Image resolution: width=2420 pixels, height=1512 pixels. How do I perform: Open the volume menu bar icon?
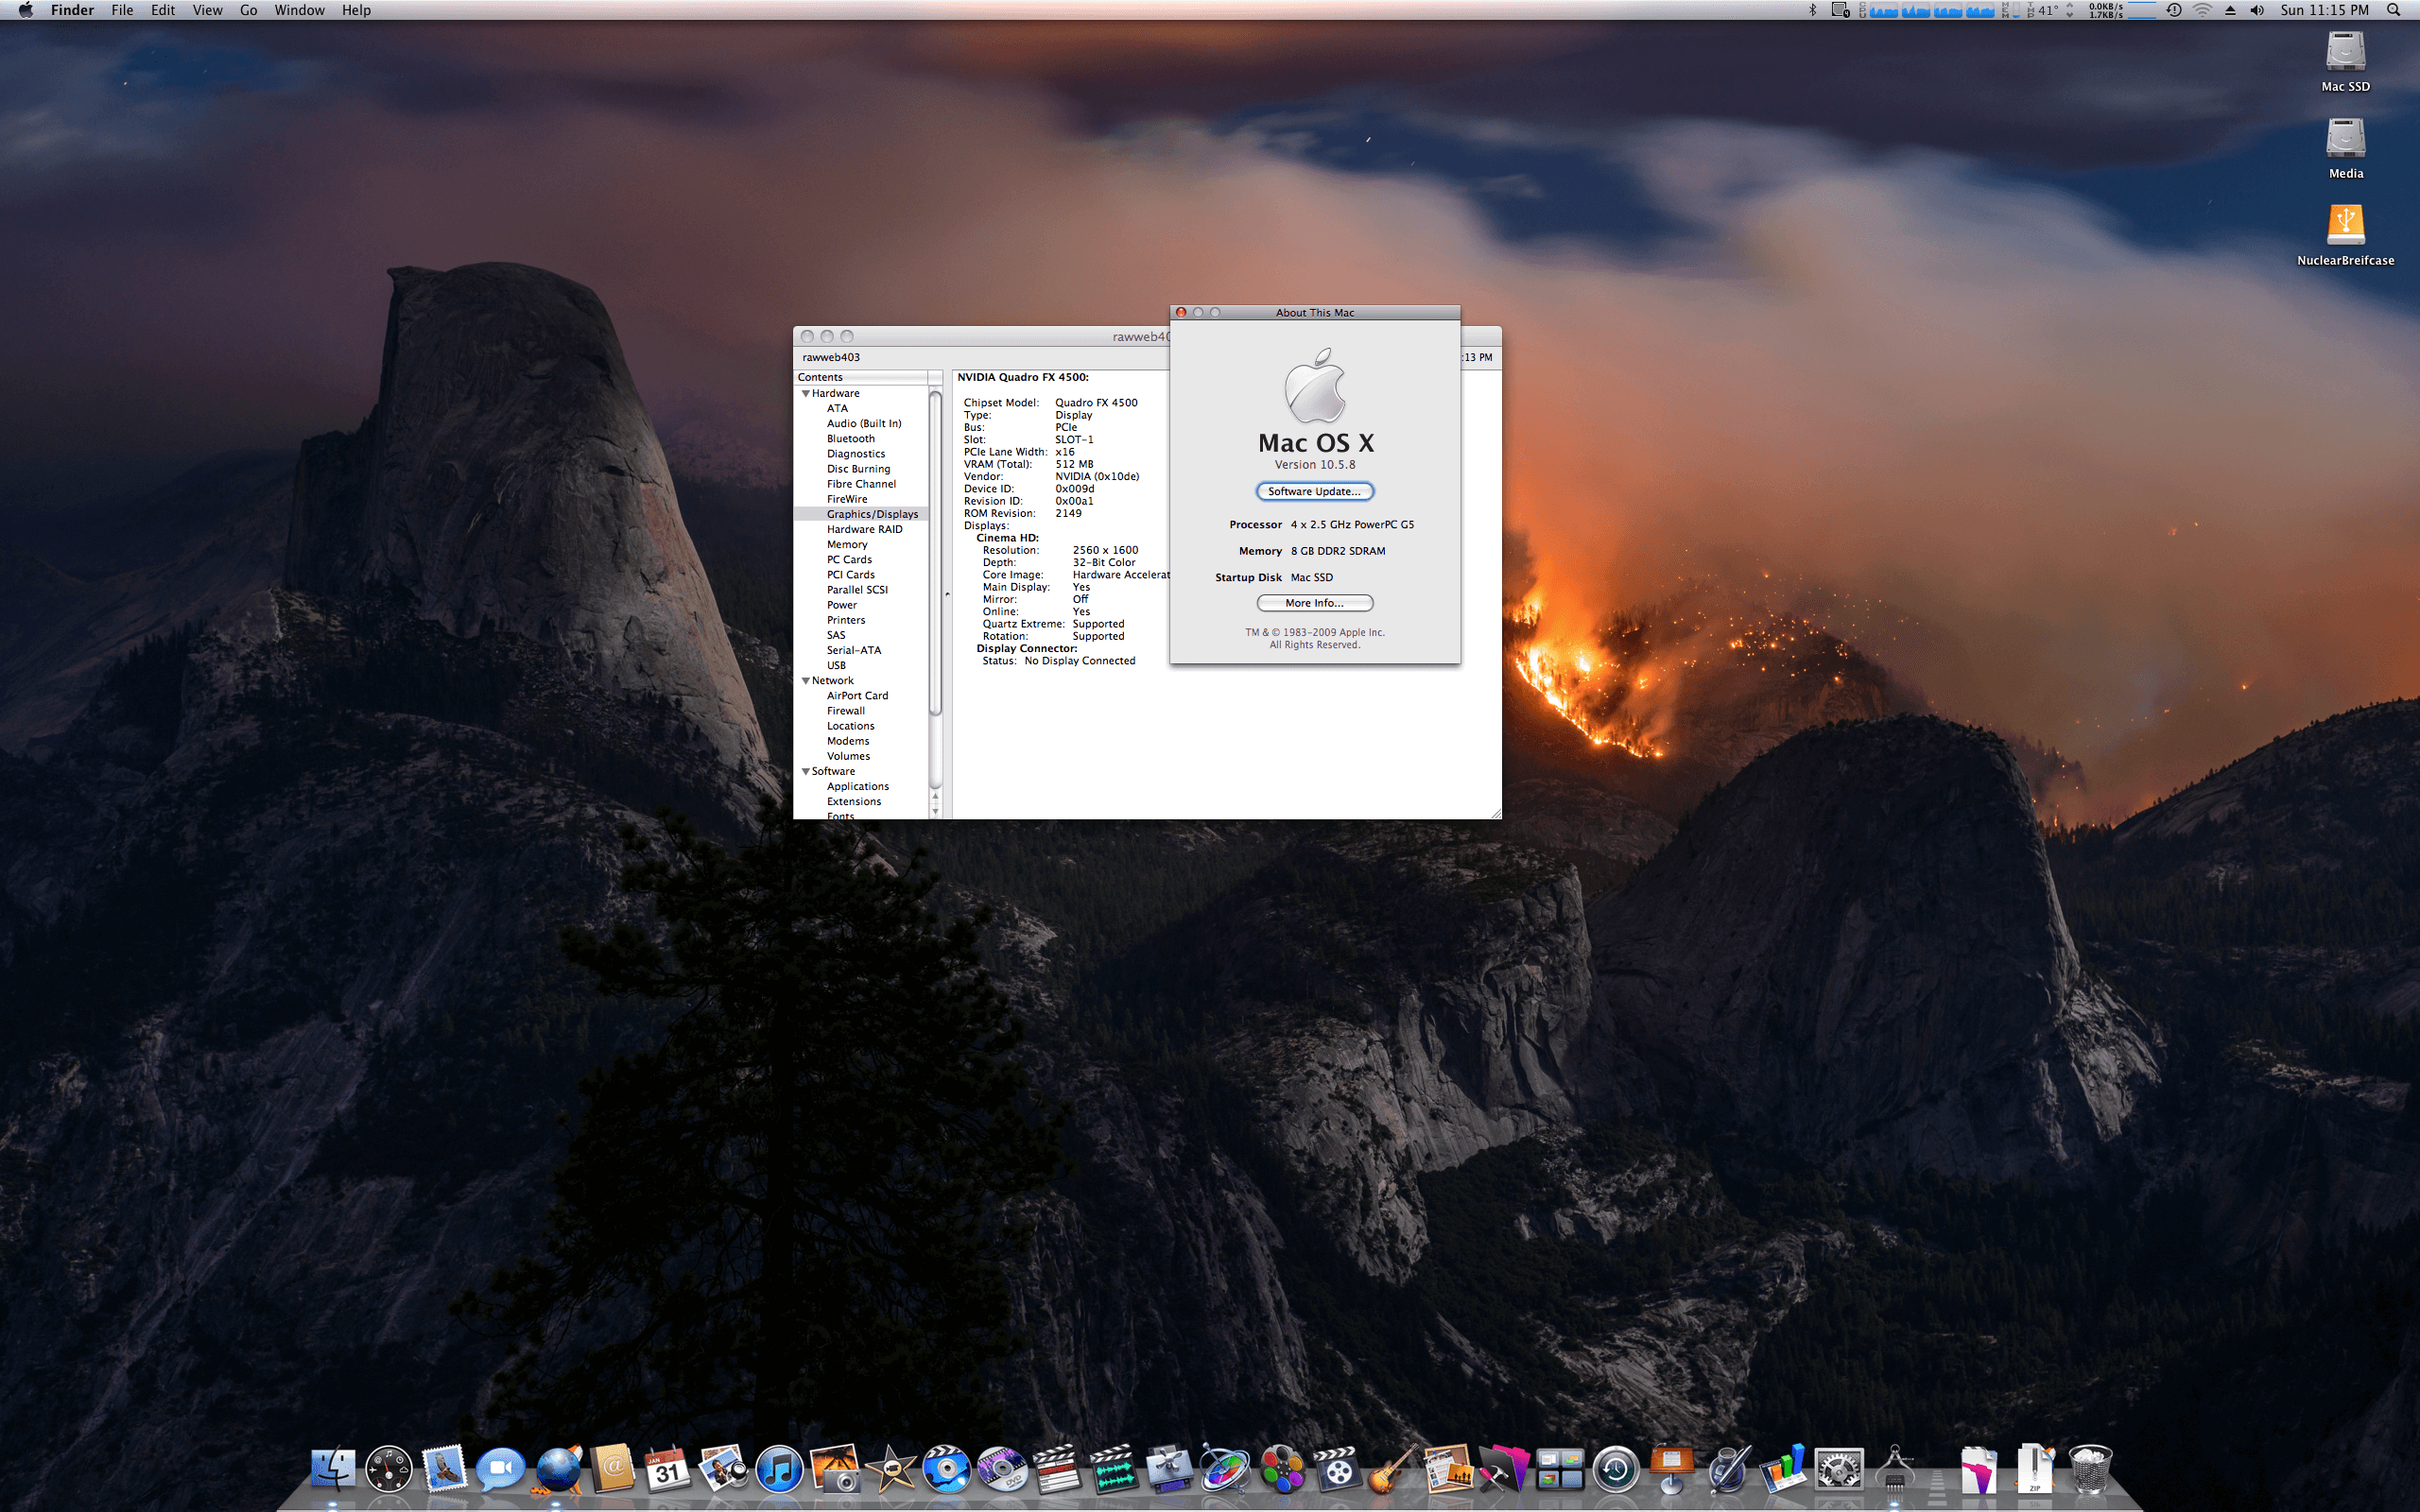pyautogui.click(x=2257, y=10)
